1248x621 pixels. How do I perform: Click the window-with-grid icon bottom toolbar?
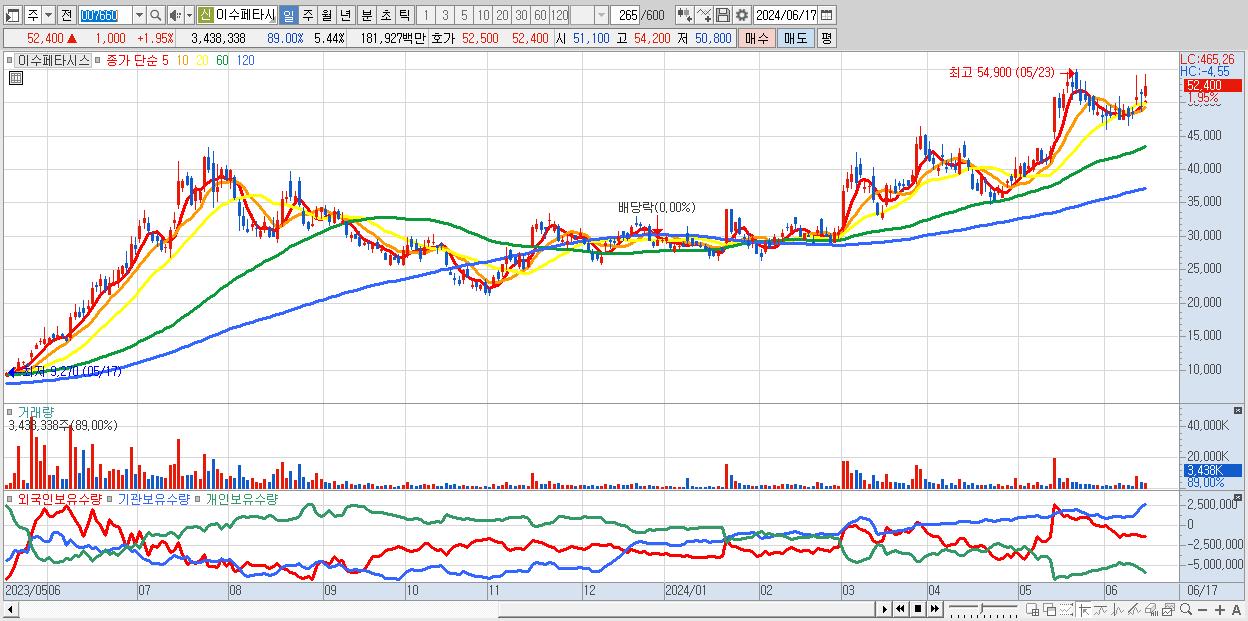click(x=1032, y=609)
